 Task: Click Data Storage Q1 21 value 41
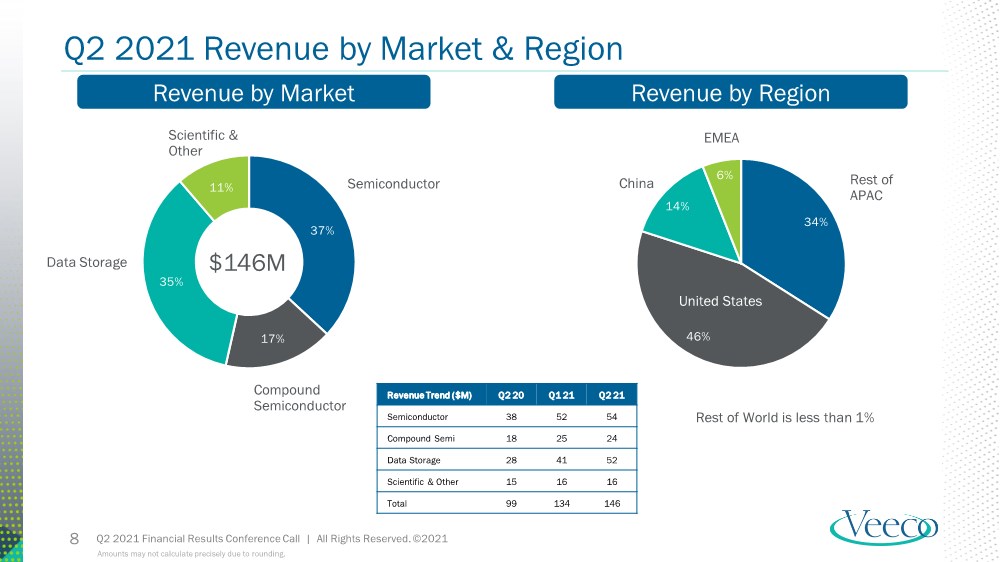tap(561, 460)
